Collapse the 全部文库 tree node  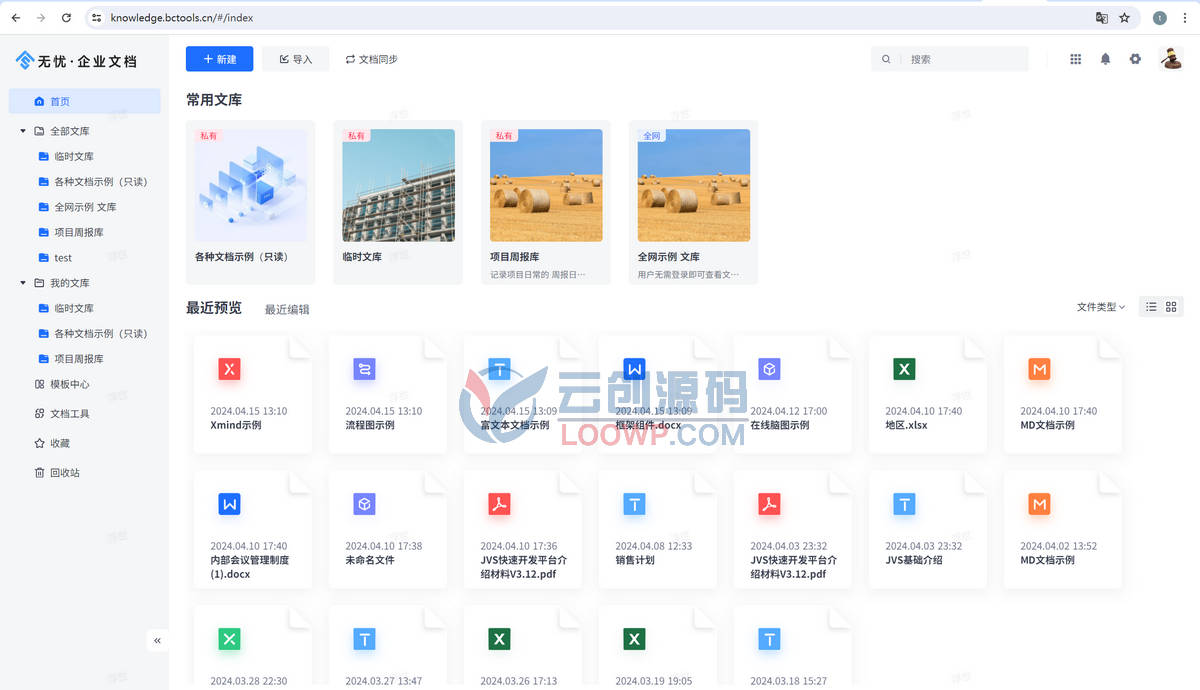click(23, 131)
